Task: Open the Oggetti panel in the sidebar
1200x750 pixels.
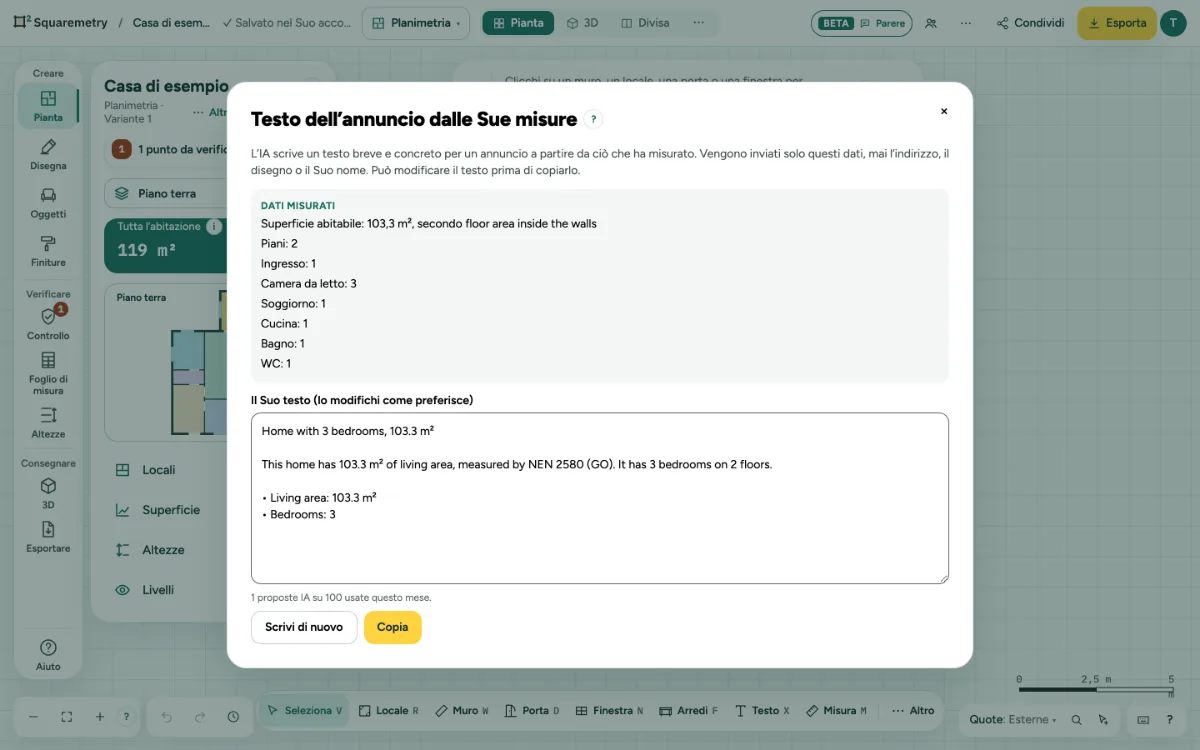Action: click(48, 203)
